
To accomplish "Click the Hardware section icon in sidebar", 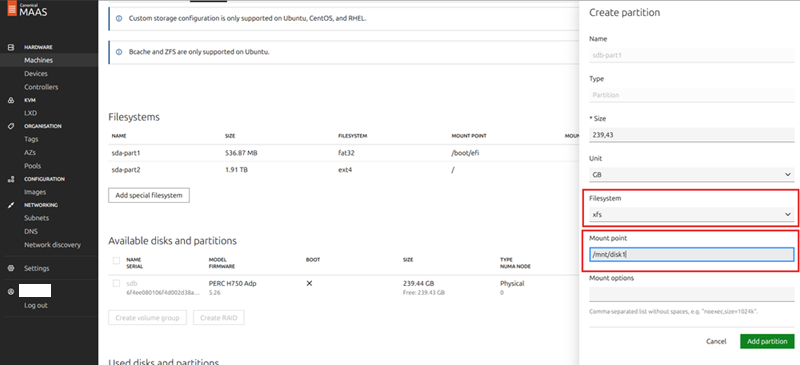I will [11, 47].
